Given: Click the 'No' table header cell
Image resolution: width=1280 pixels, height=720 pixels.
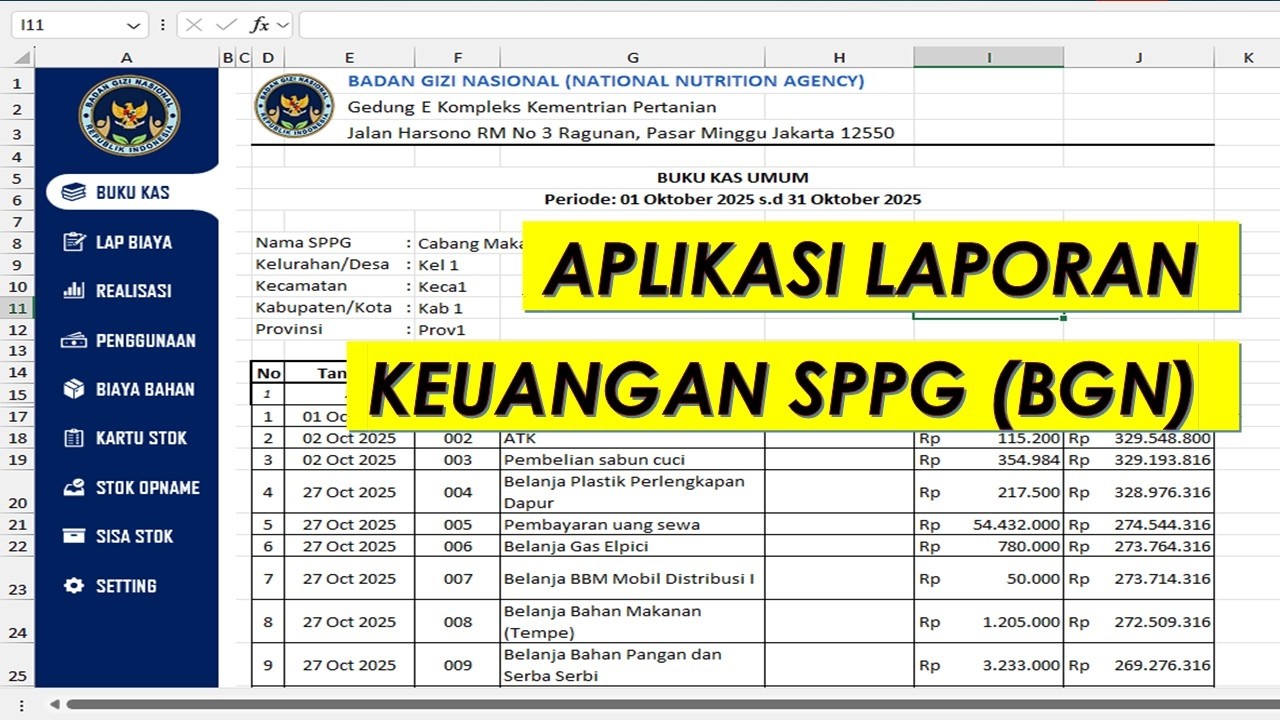Looking at the screenshot, I should click(268, 372).
